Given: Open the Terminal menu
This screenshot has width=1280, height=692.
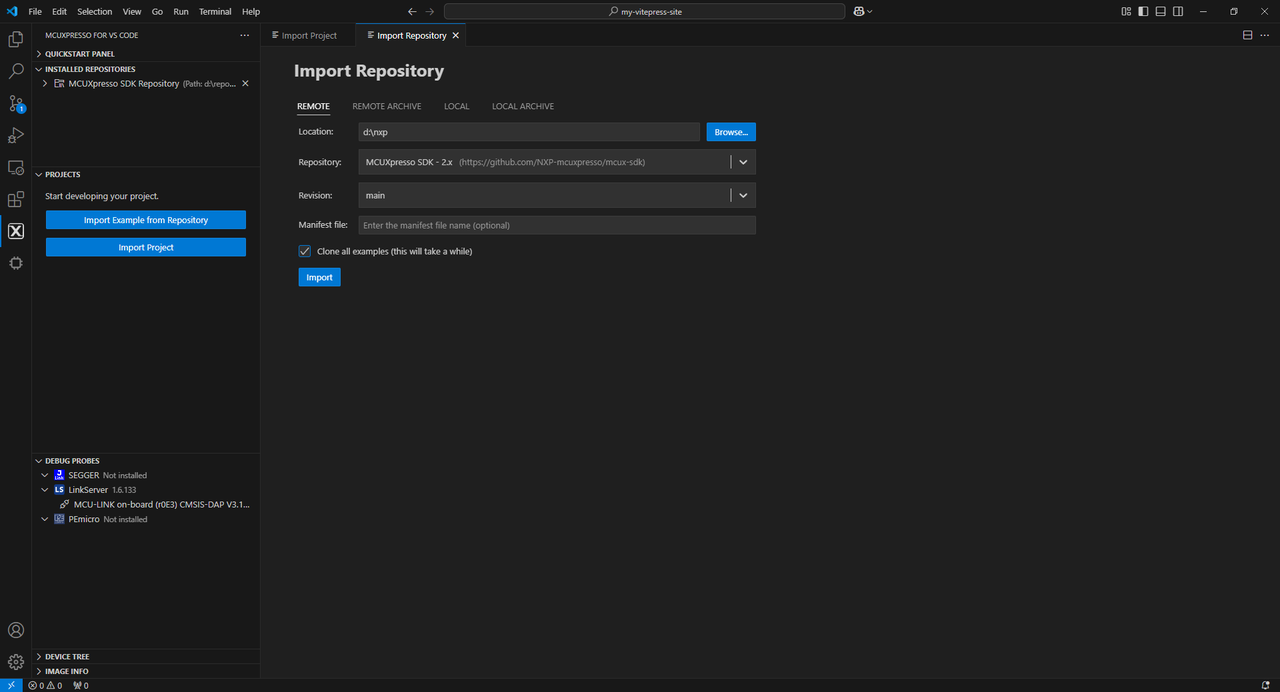Looking at the screenshot, I should click(x=214, y=12).
